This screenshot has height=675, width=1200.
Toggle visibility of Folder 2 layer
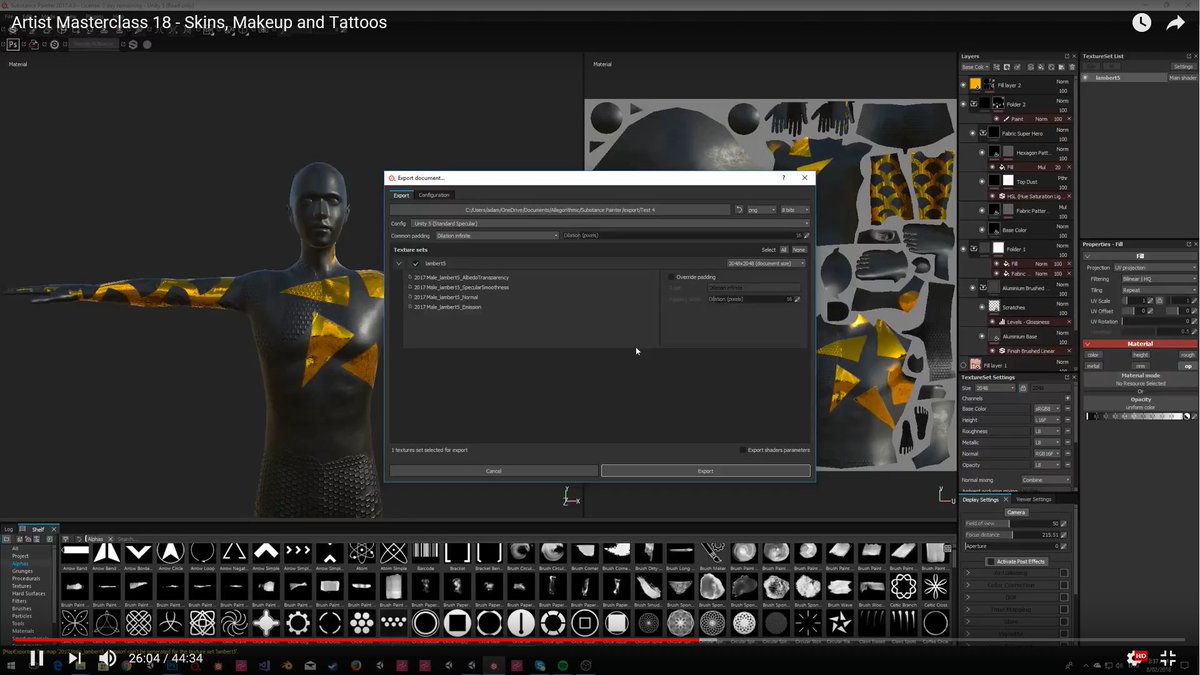[x=964, y=103]
